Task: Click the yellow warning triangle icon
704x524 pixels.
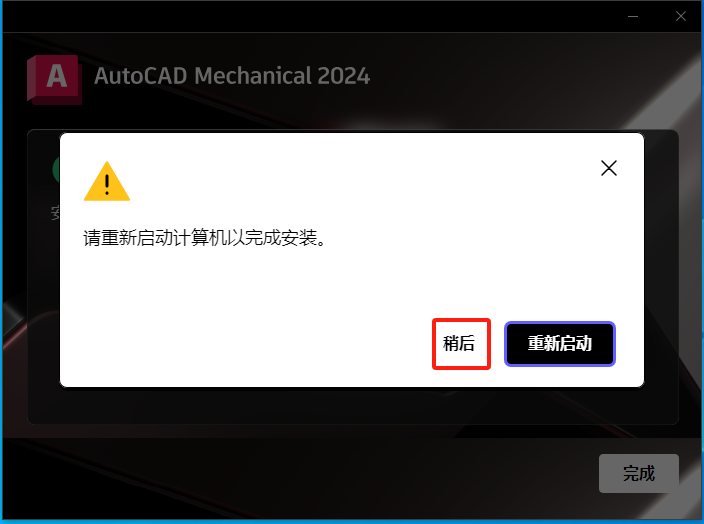Action: tap(107, 181)
